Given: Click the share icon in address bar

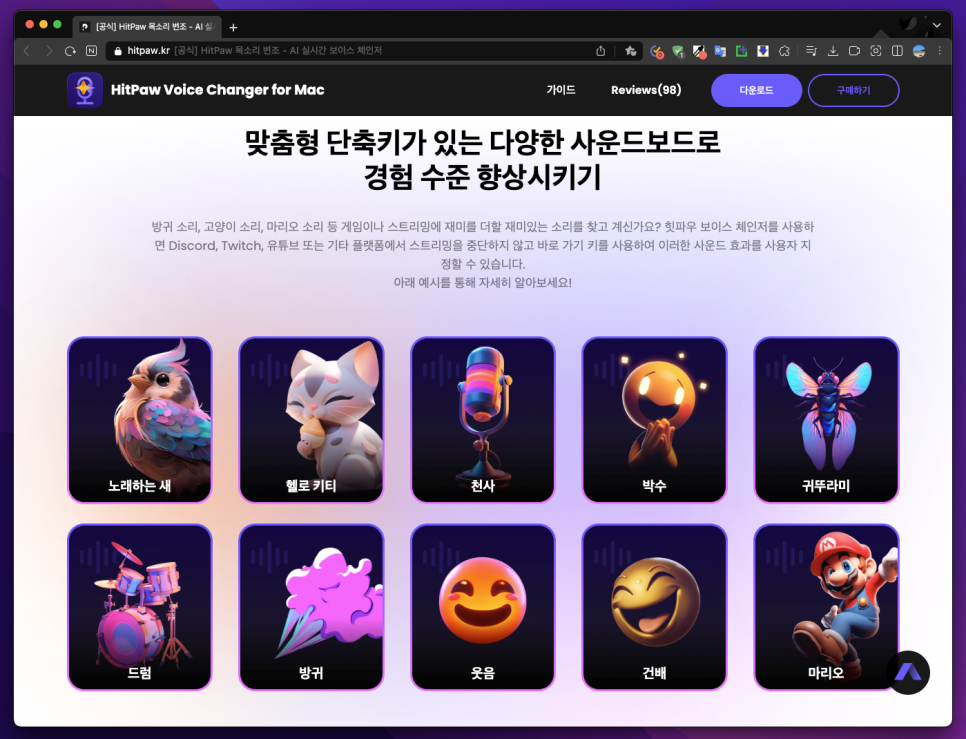Looking at the screenshot, I should 601,50.
